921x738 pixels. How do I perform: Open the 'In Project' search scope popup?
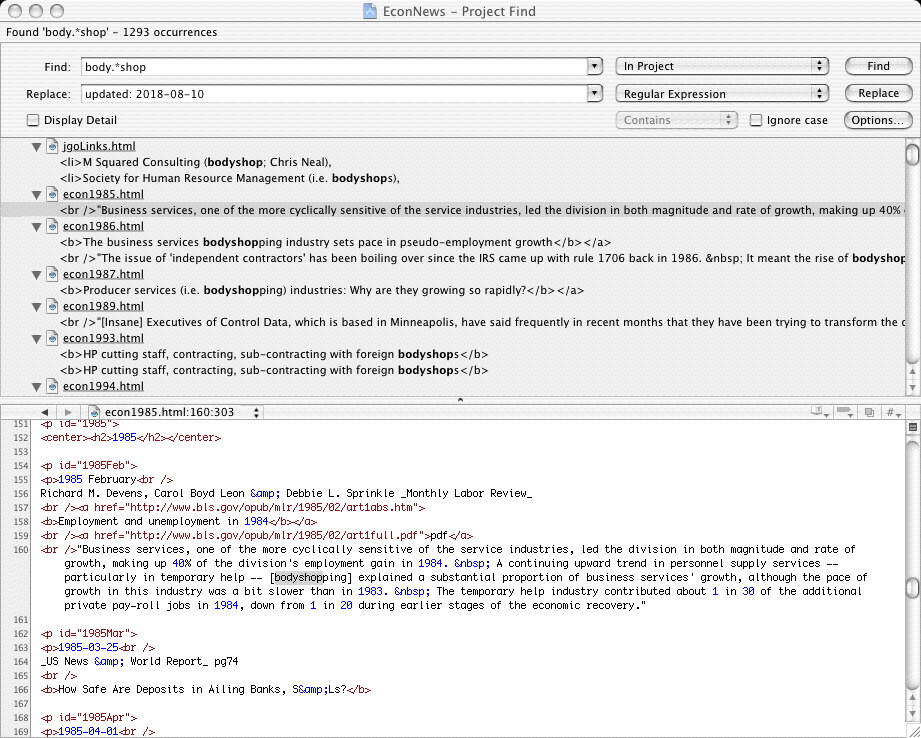point(722,66)
